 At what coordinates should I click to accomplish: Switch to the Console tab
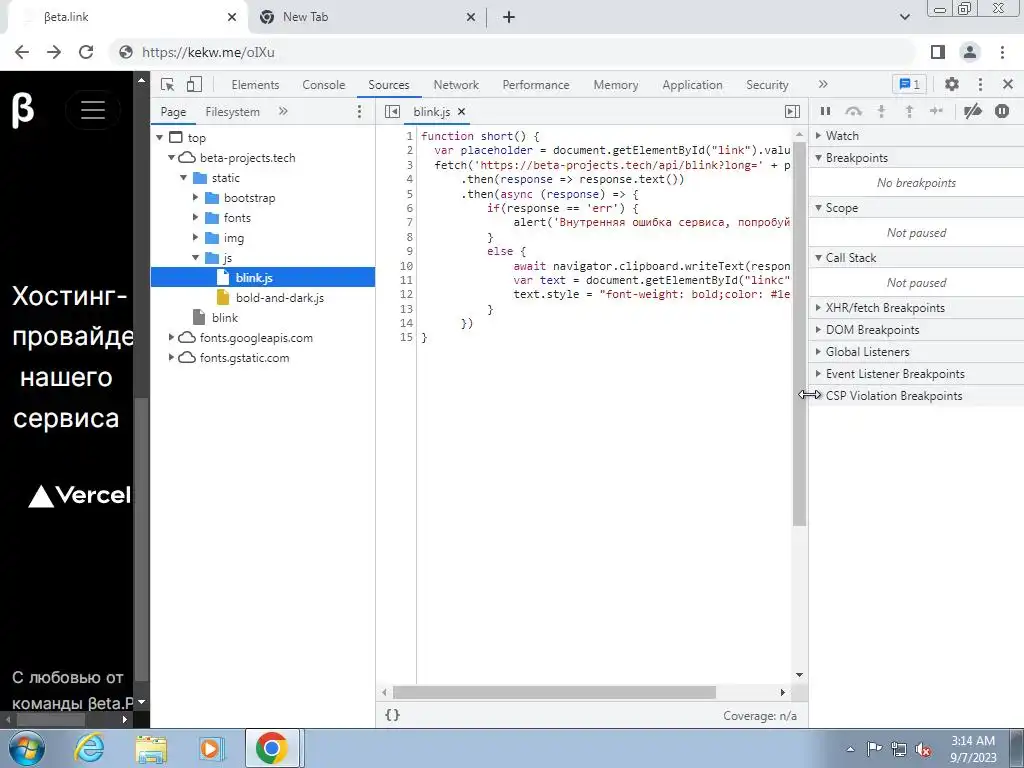pyautogui.click(x=323, y=85)
